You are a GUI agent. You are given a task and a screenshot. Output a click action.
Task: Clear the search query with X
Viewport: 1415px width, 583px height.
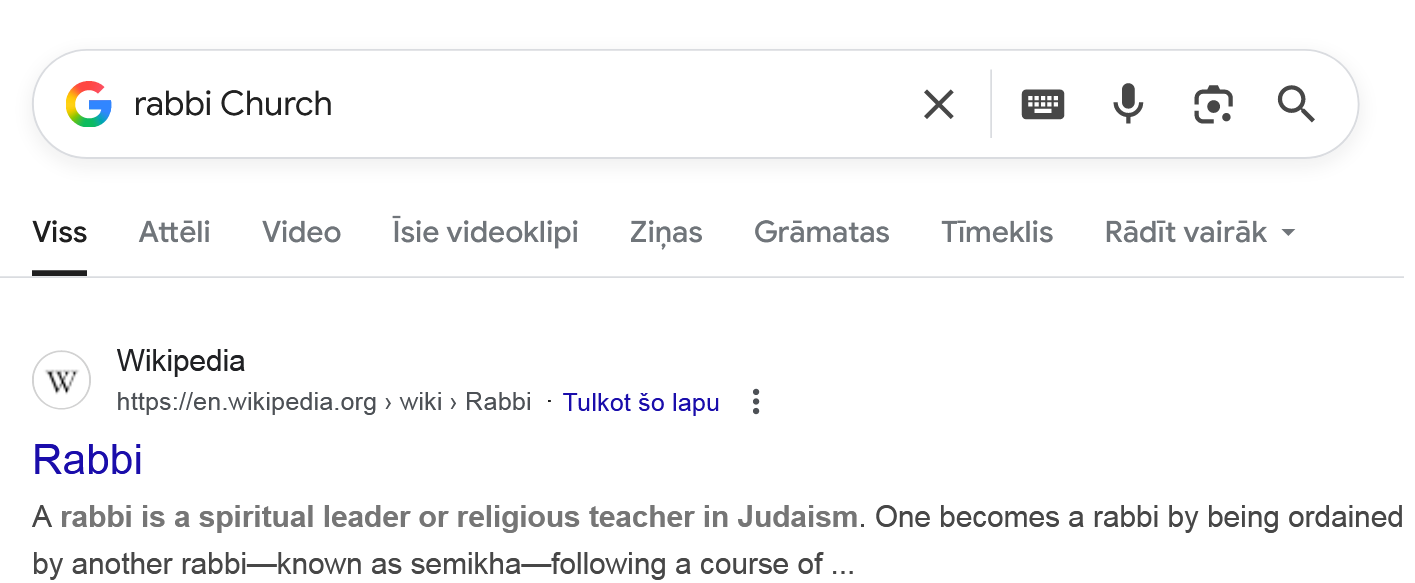pos(938,104)
